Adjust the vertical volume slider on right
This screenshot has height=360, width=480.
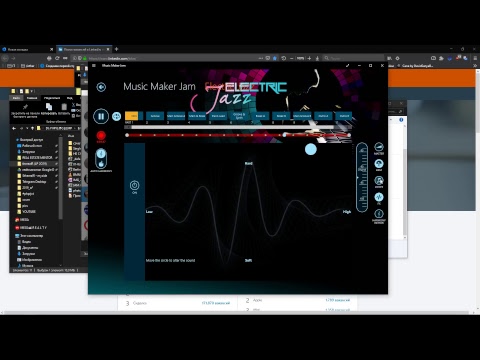pos(362,177)
